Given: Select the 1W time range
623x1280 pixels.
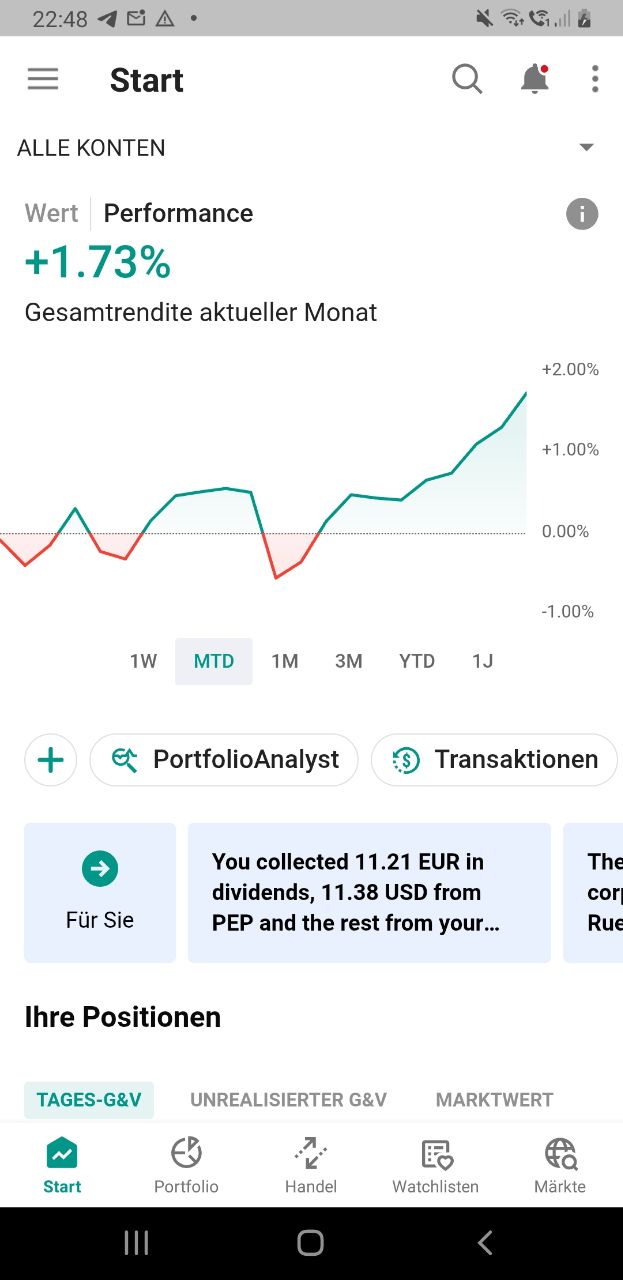Looking at the screenshot, I should [143, 661].
